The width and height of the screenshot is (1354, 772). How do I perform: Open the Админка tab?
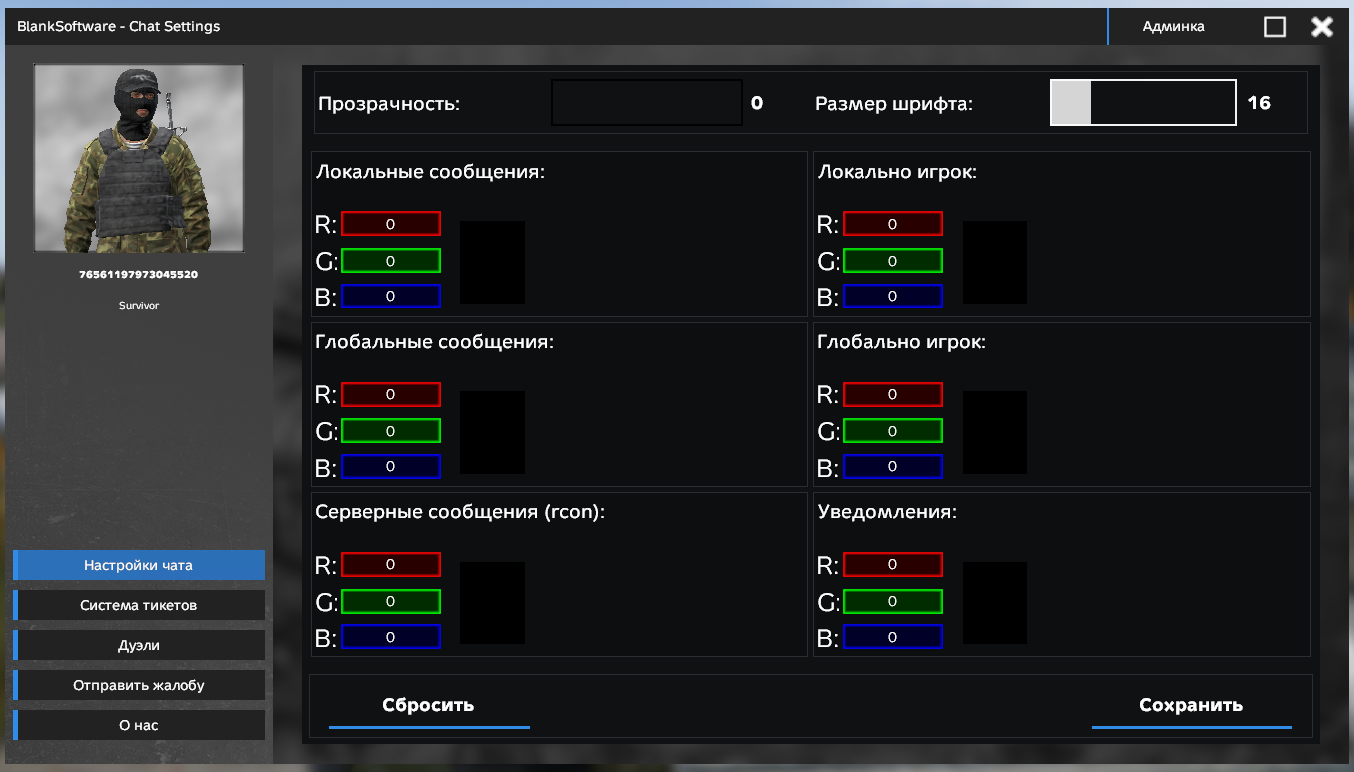point(1174,27)
